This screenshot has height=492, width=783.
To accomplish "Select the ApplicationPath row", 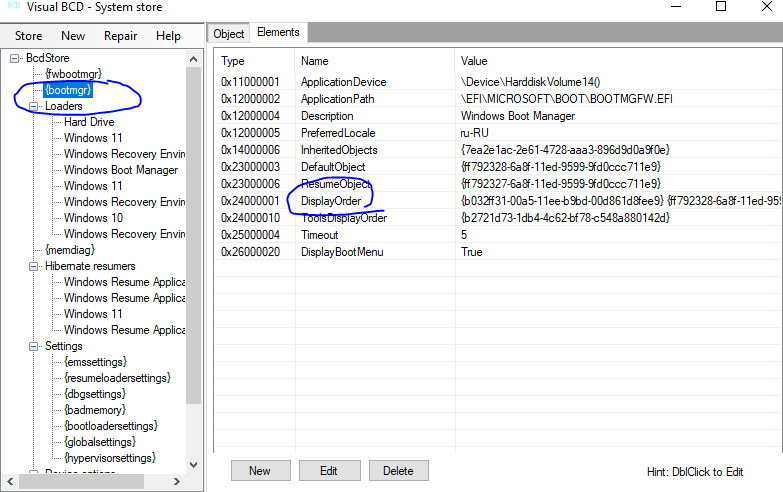I will click(498, 99).
